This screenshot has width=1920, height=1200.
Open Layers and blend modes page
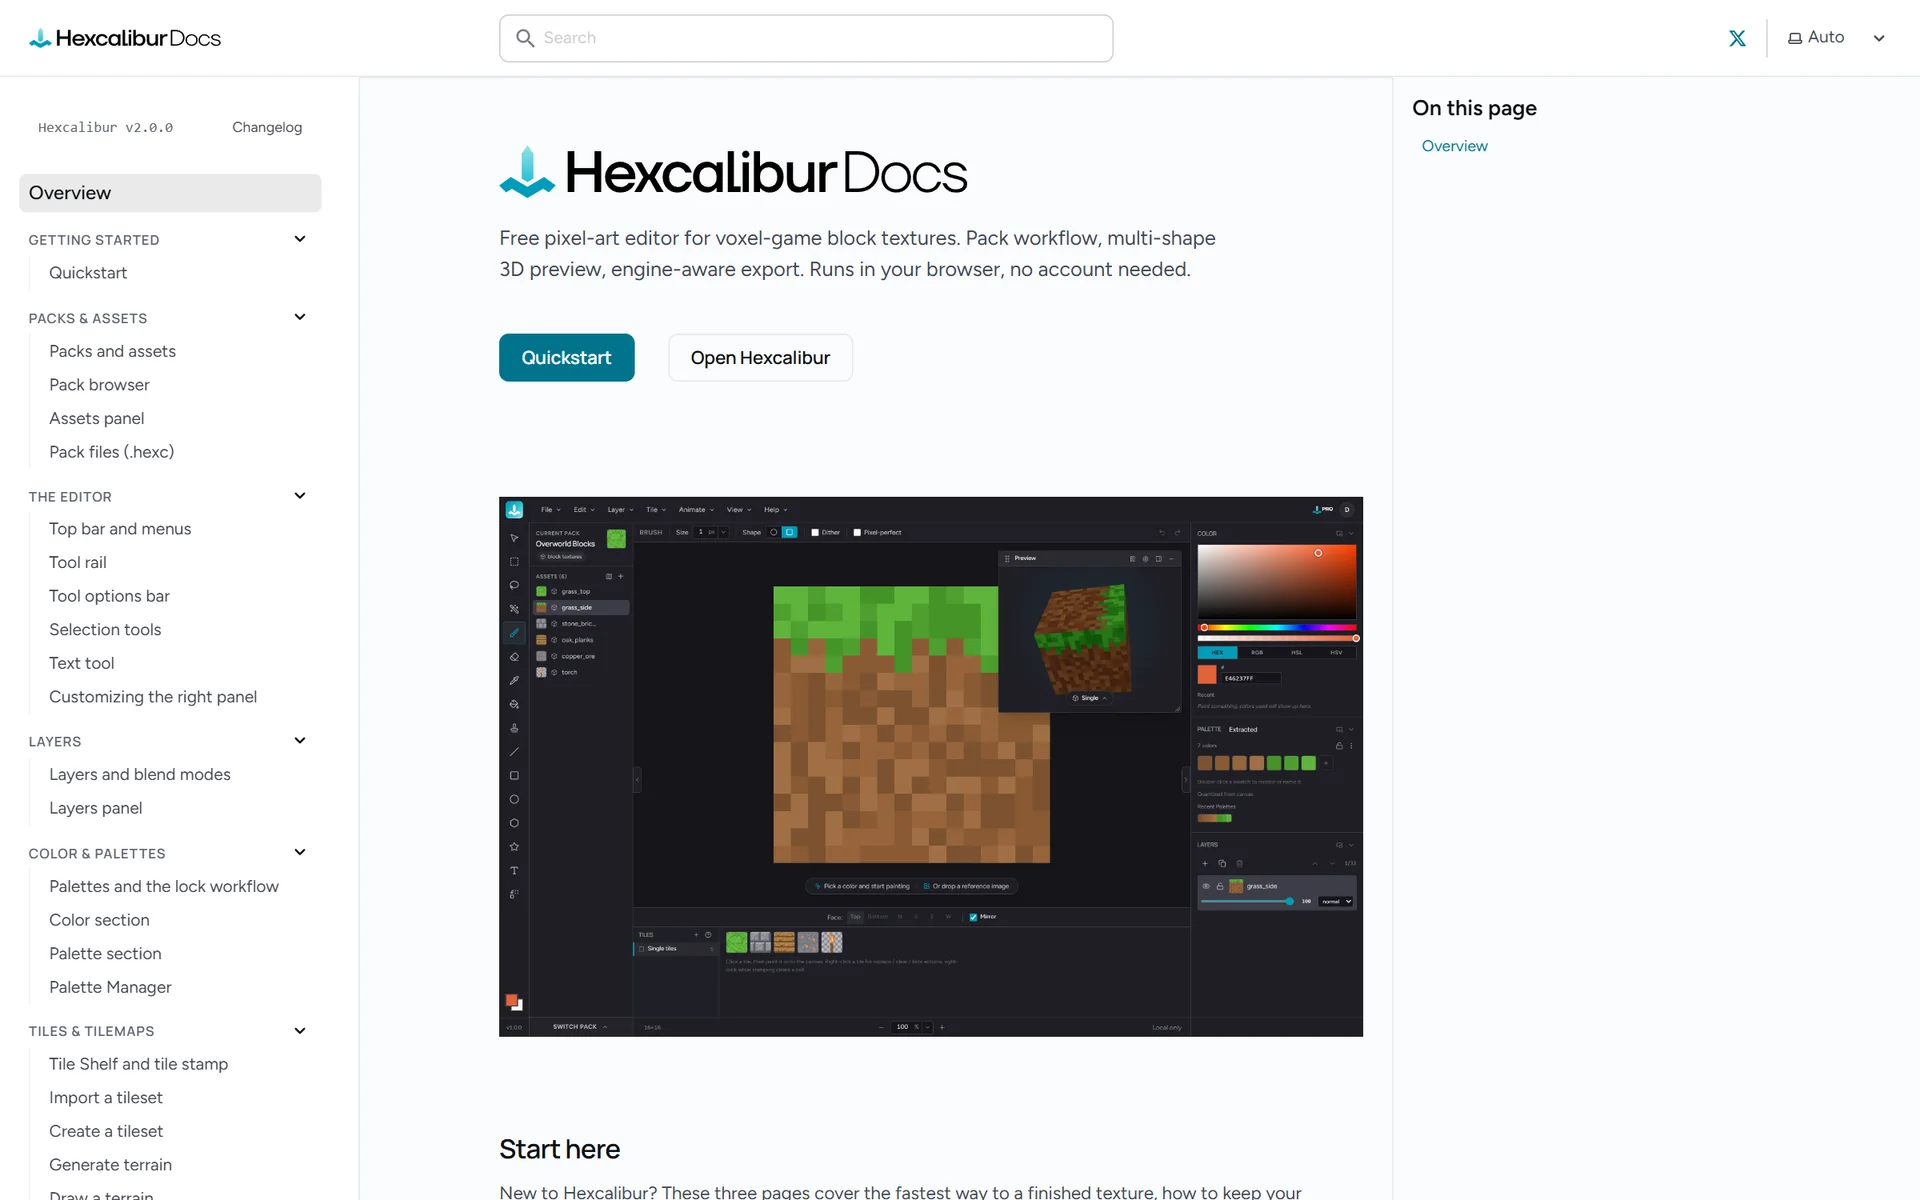tap(140, 775)
